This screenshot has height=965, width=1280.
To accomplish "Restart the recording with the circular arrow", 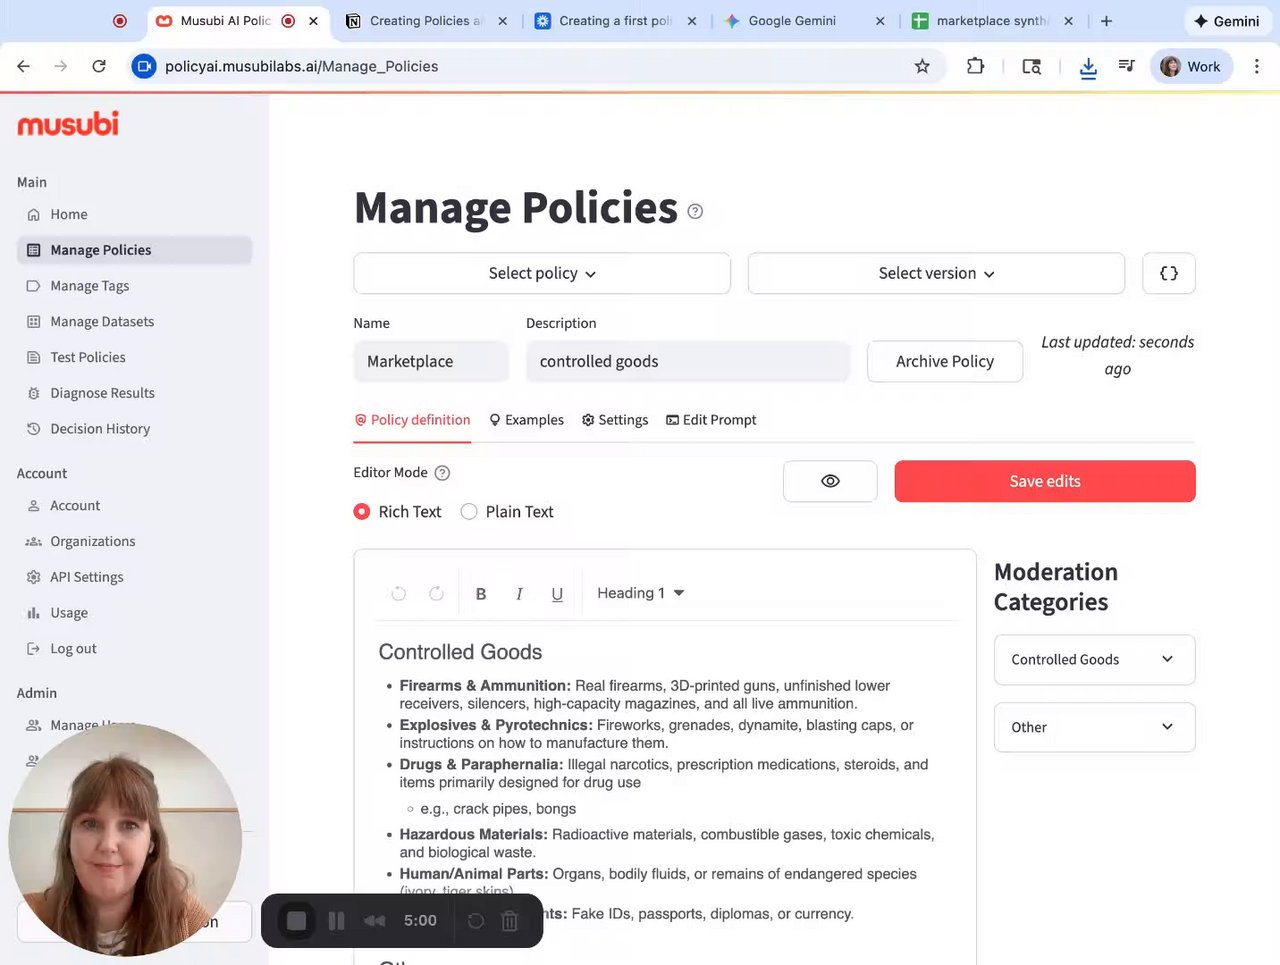I will click(476, 921).
